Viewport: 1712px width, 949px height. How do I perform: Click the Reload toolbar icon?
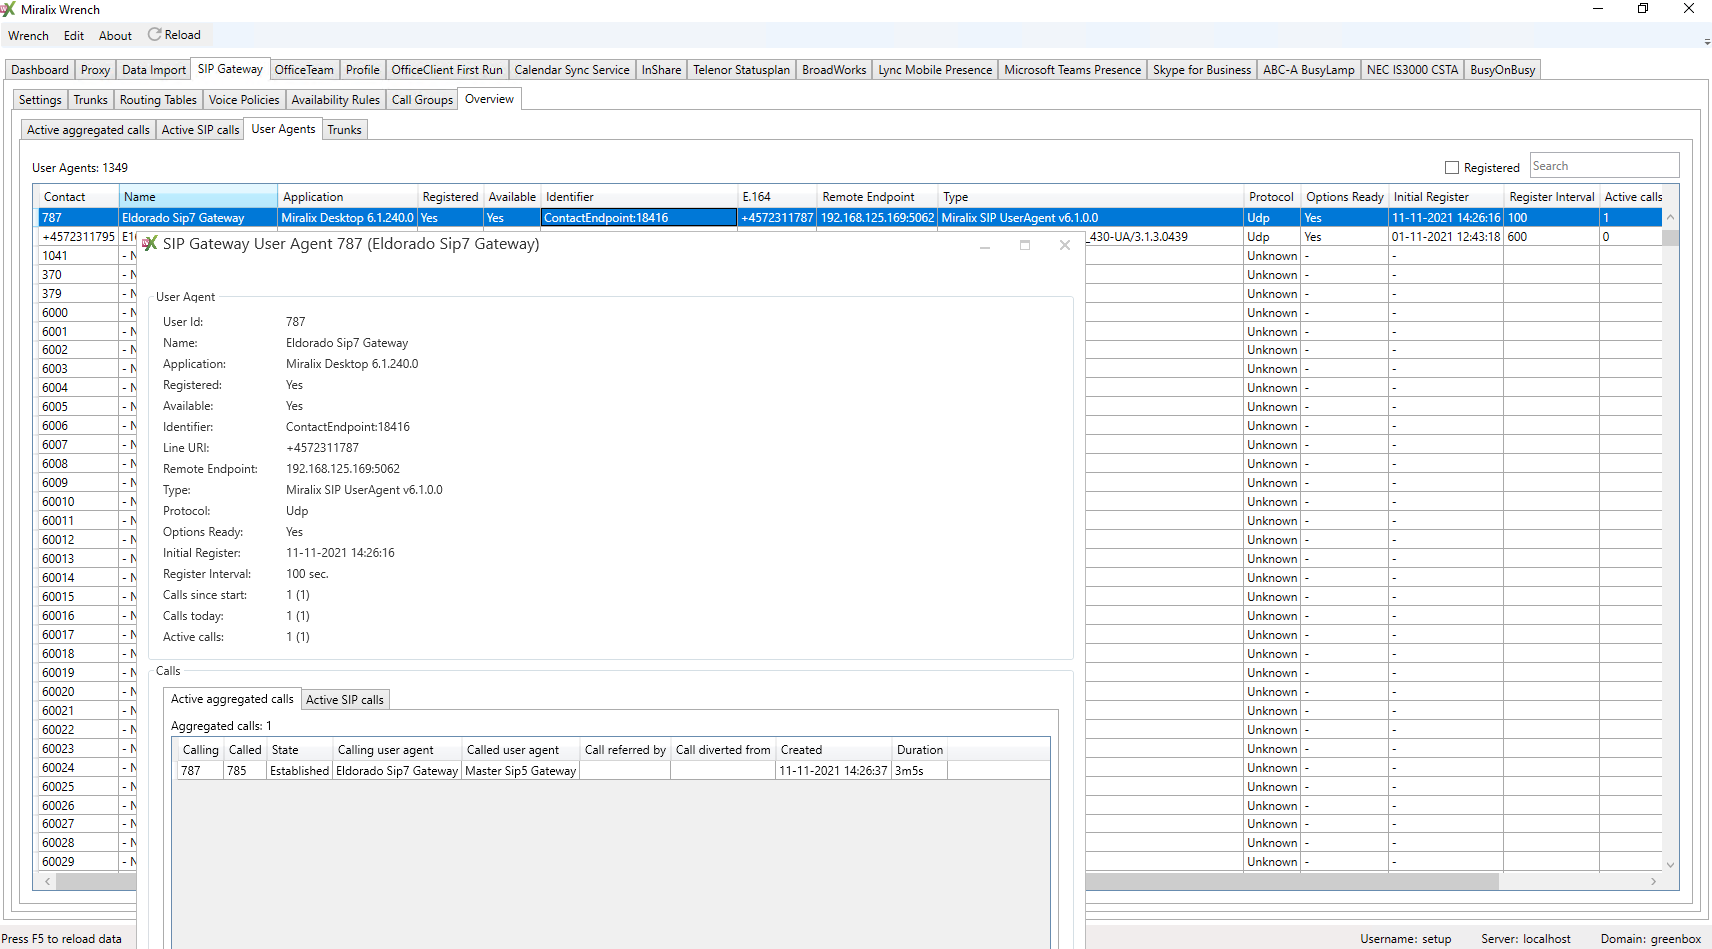pyautogui.click(x=154, y=35)
